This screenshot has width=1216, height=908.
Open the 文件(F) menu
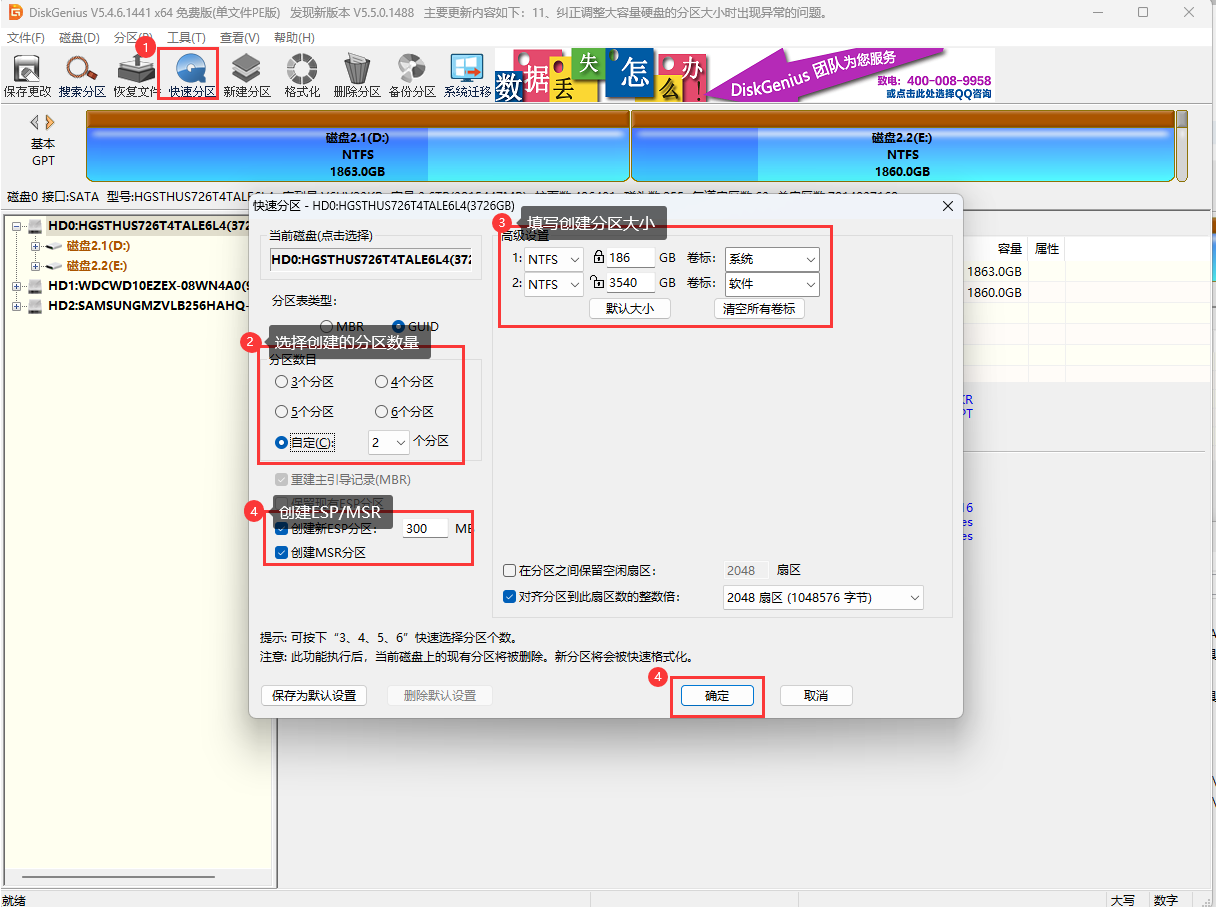click(x=26, y=38)
